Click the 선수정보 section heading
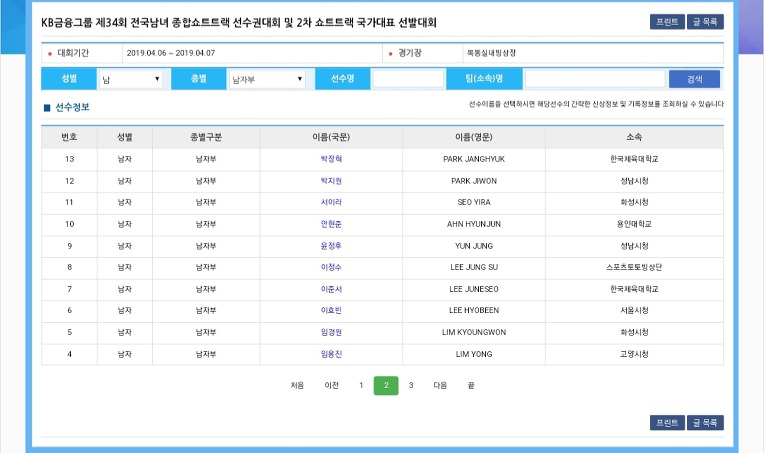Viewport: 764px width, 453px height. point(72,107)
